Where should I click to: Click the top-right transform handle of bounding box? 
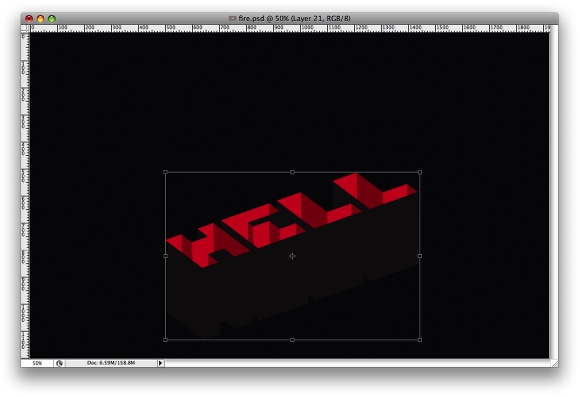[419, 172]
